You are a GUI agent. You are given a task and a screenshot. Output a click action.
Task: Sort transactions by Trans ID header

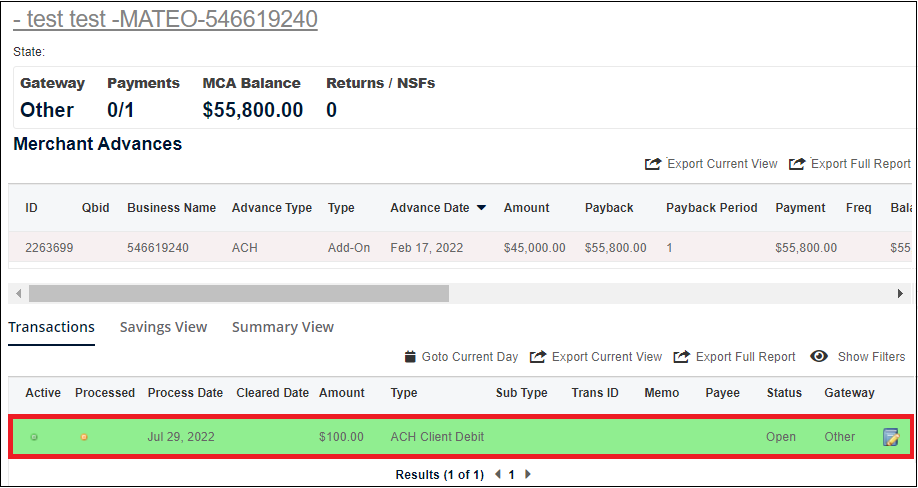(x=595, y=393)
